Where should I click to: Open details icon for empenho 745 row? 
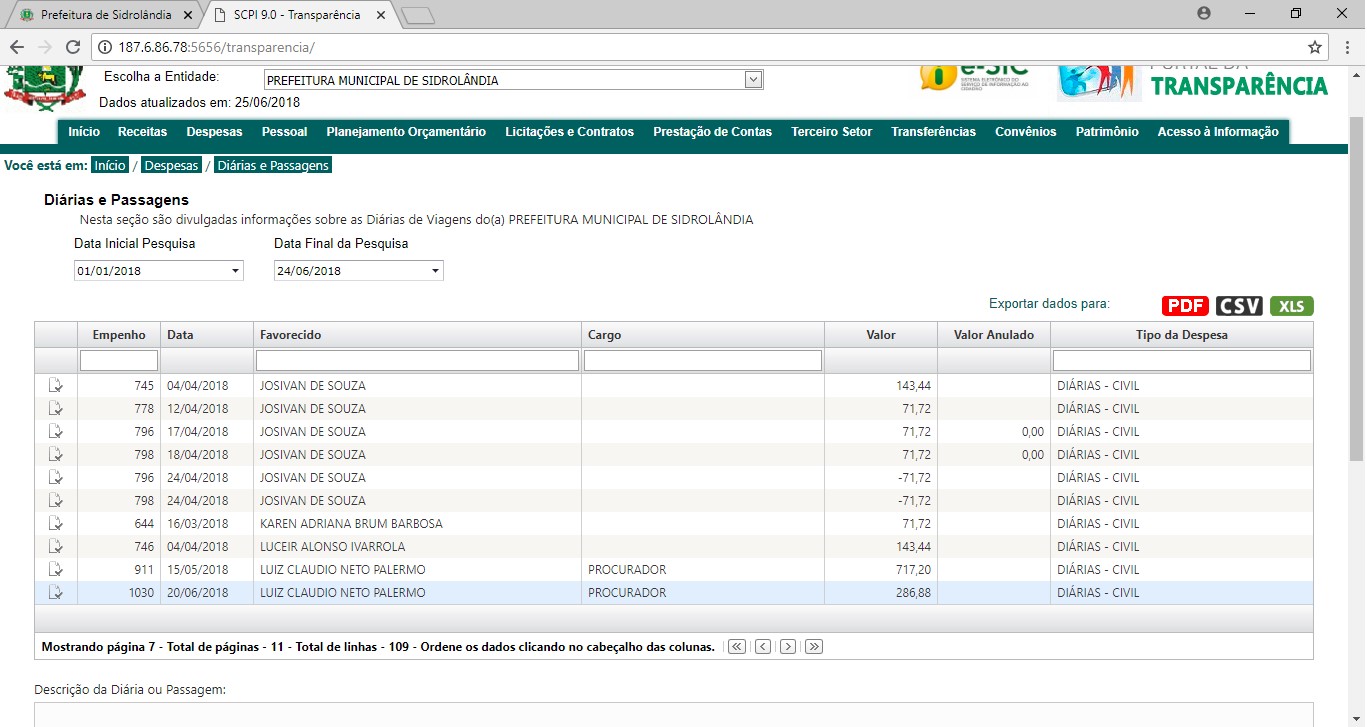tap(56, 385)
